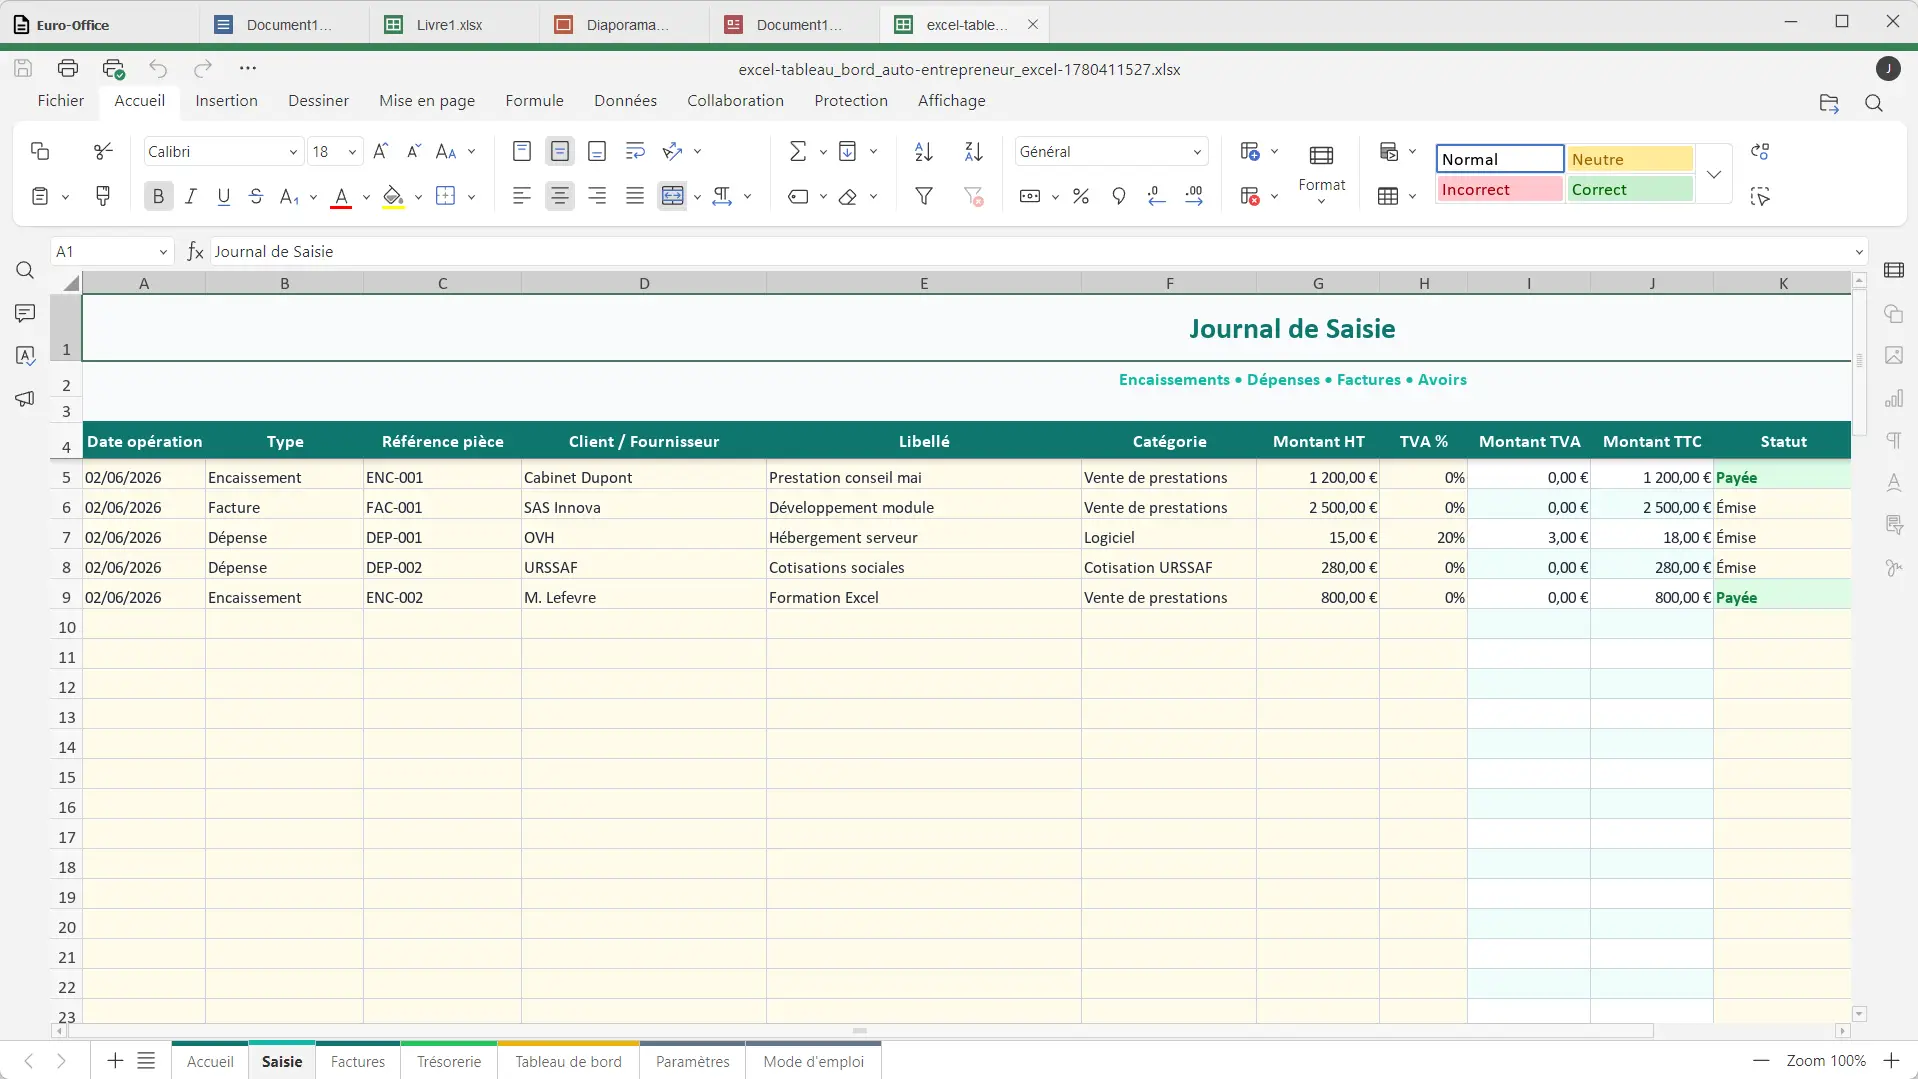This screenshot has width=1918, height=1079.
Task: Open the Formule ribbon tab
Action: pos(534,101)
